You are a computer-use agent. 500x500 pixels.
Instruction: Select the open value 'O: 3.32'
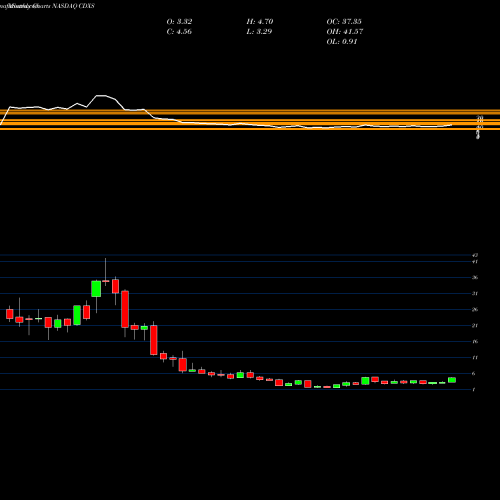pyautogui.click(x=179, y=22)
